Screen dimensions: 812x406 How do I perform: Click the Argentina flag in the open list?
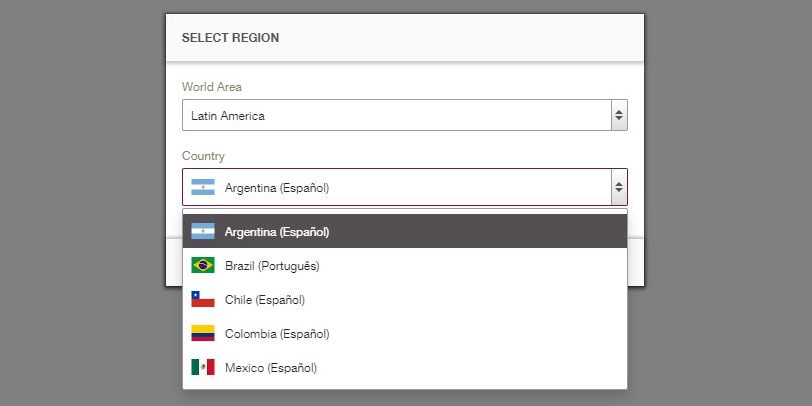[x=202, y=231]
